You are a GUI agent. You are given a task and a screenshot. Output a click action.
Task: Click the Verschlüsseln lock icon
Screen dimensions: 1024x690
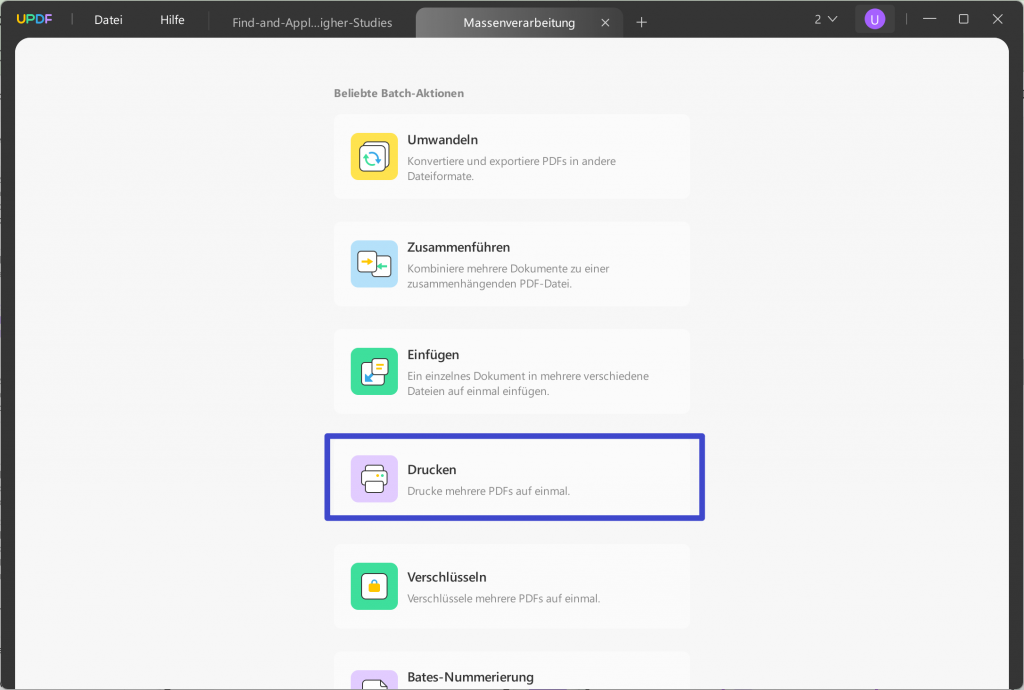click(x=374, y=586)
